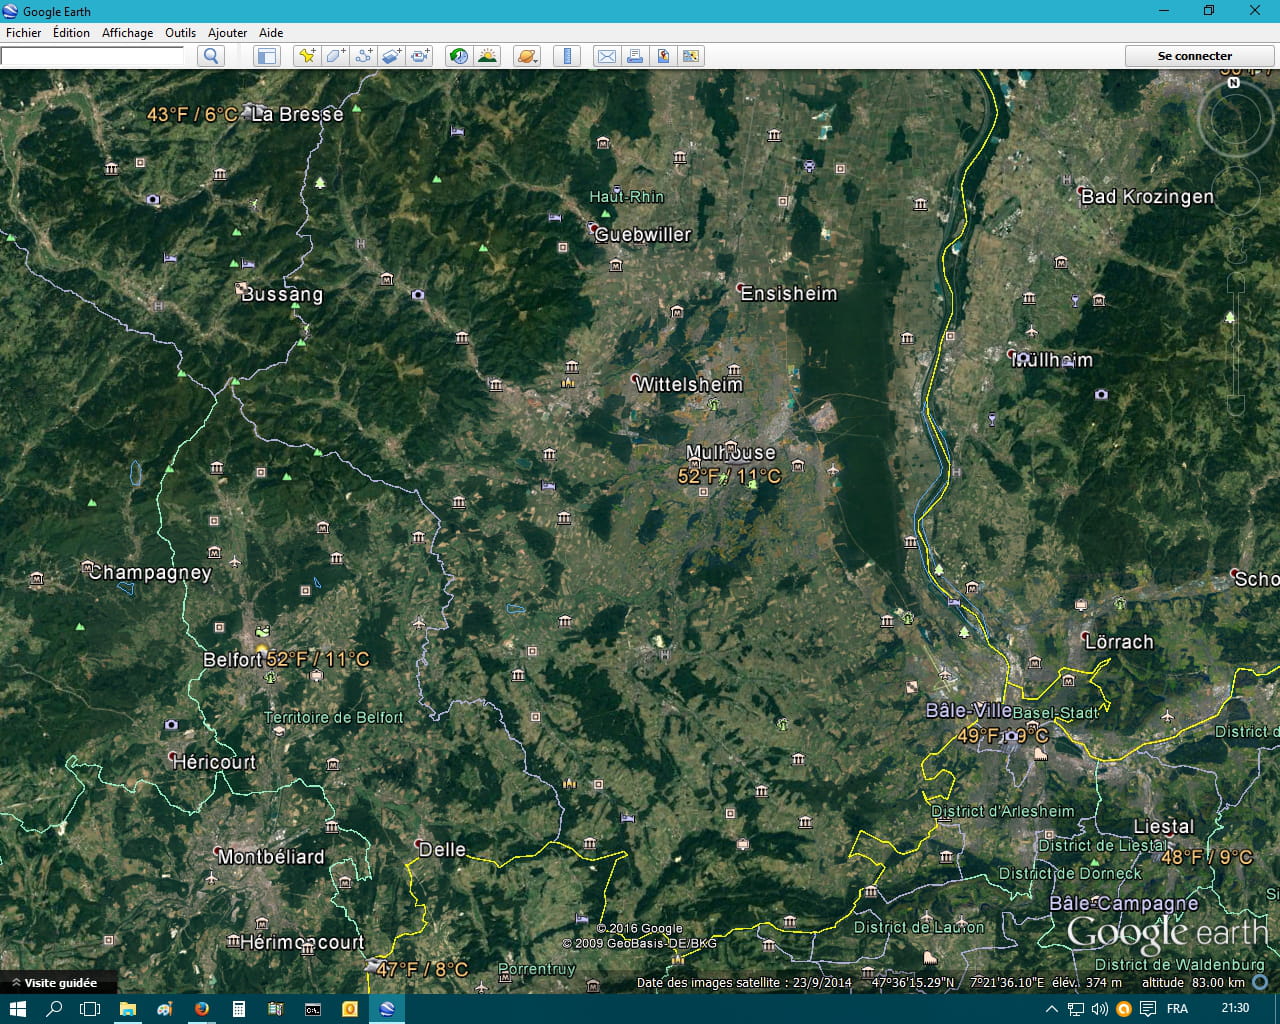The width and height of the screenshot is (1280, 1024).
Task: Click the Müllheim place label
Action: 1052,360
